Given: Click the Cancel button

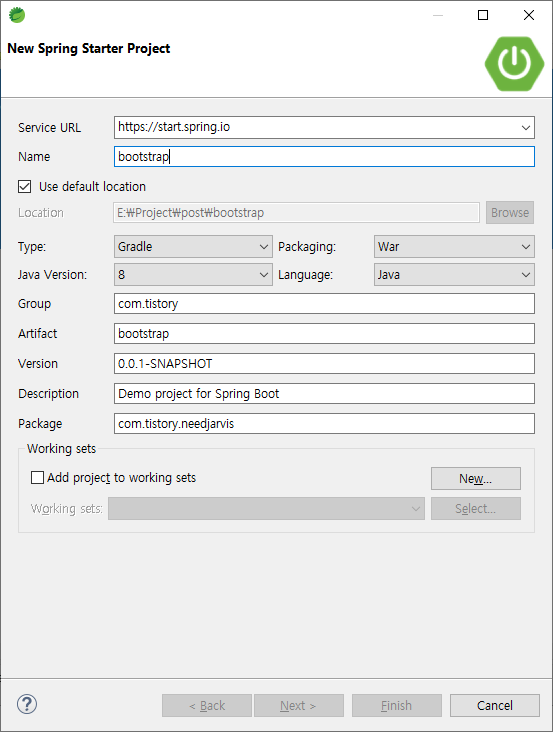Looking at the screenshot, I should click(495, 705).
